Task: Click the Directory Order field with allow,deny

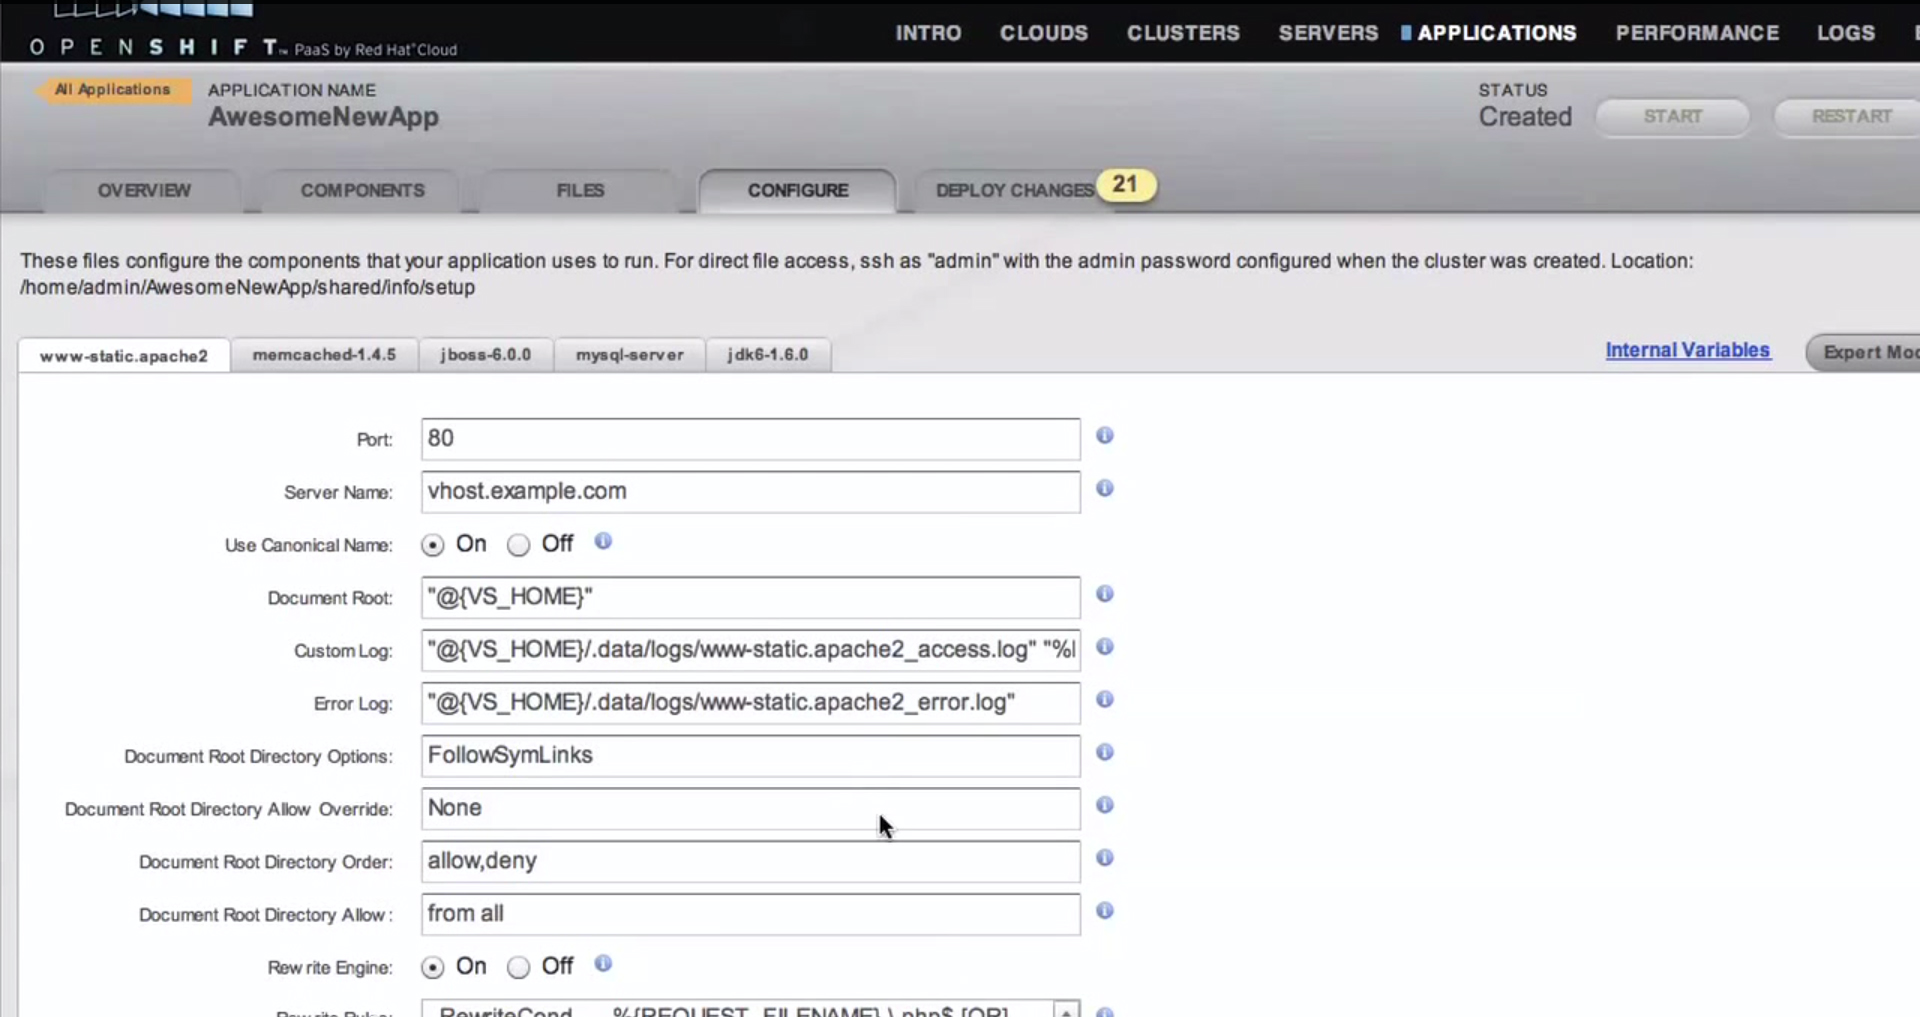Action: (750, 861)
